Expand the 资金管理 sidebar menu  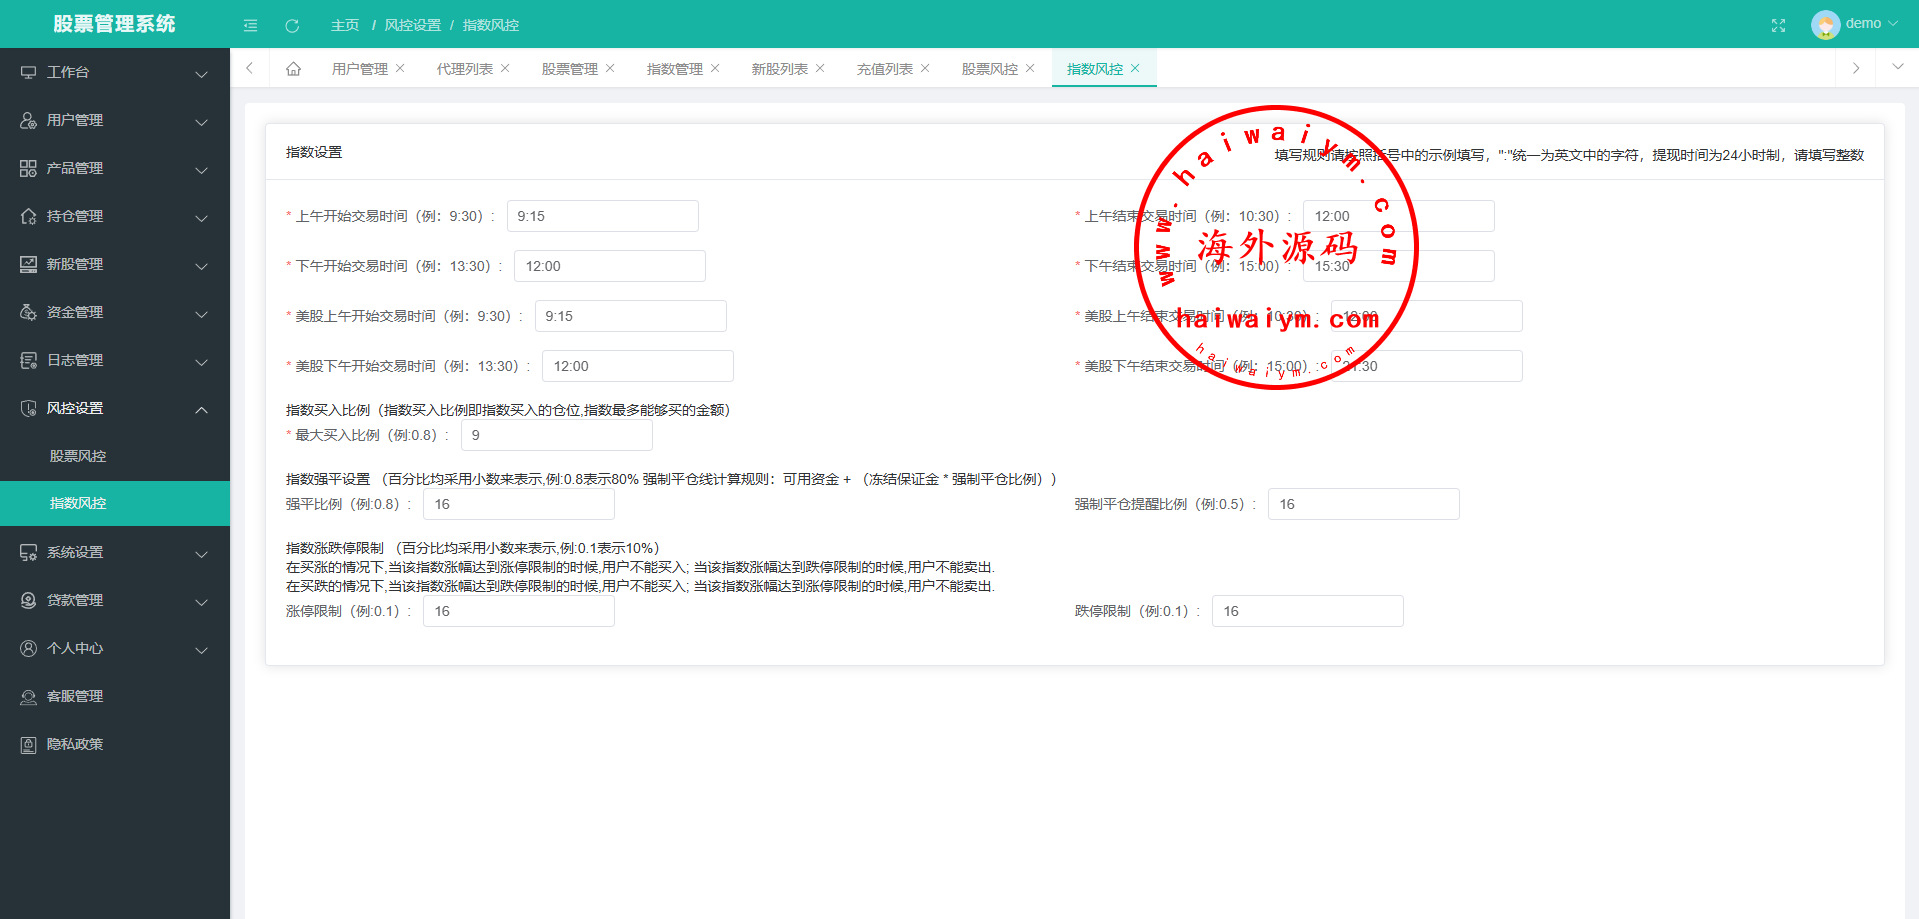pyautogui.click(x=114, y=312)
